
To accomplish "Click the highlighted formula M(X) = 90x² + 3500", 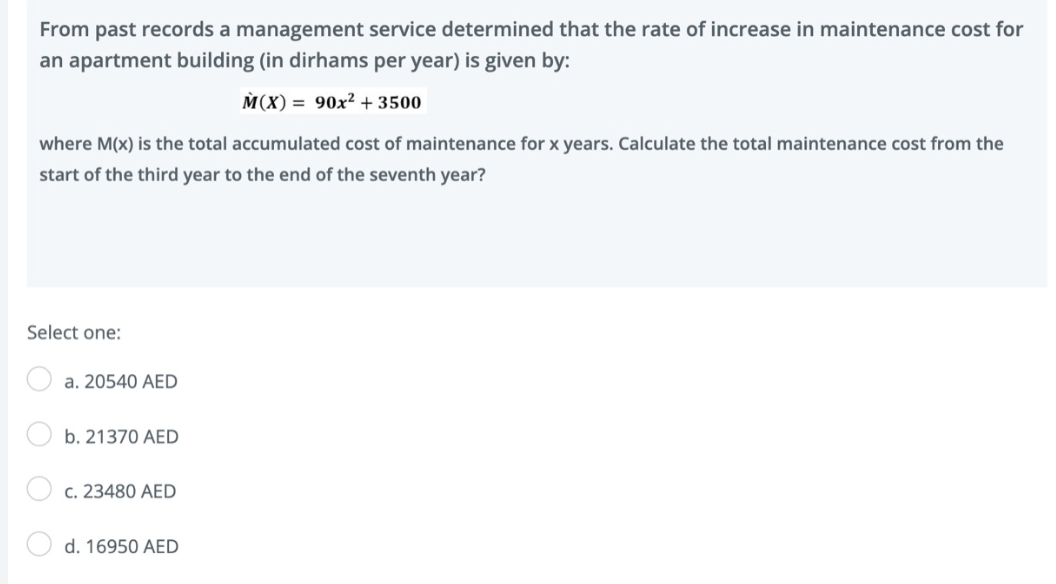I will click(331, 101).
